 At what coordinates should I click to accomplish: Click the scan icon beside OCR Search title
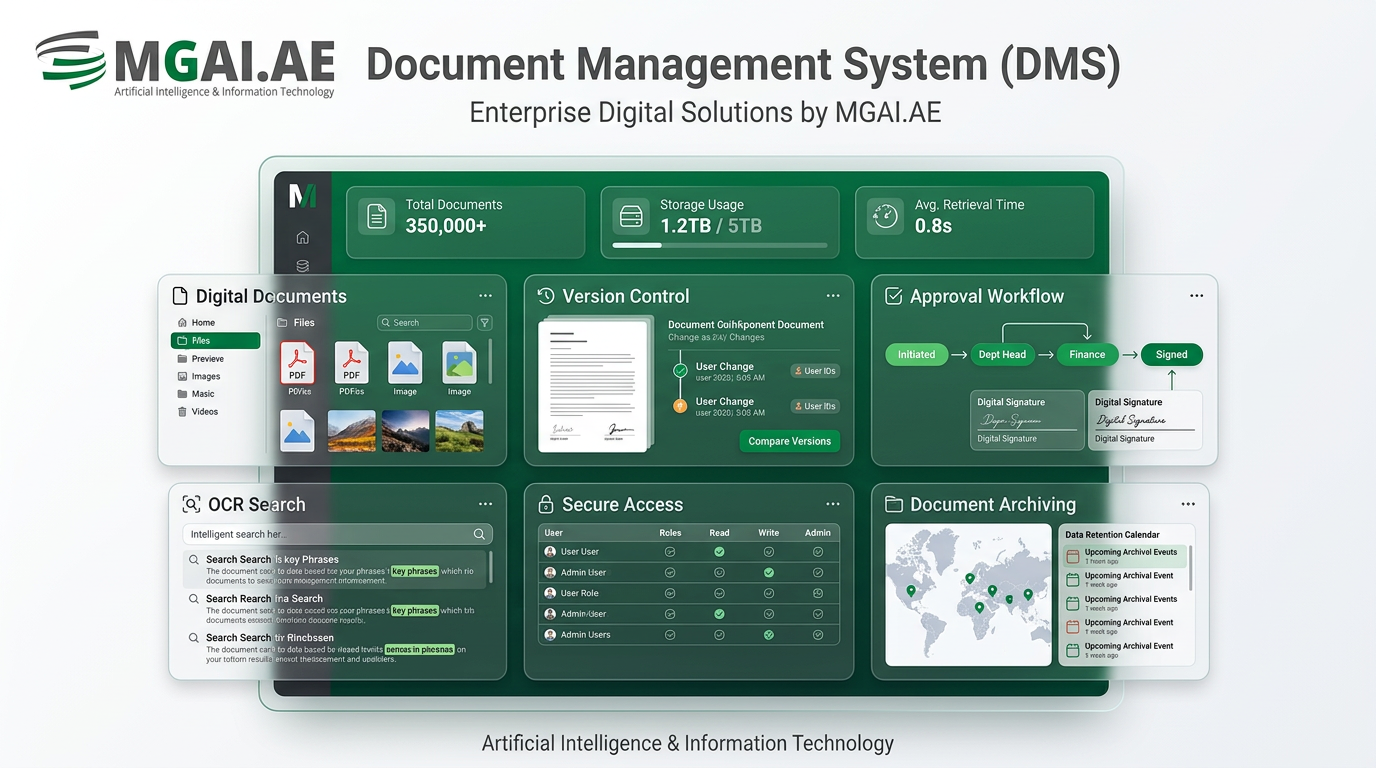pyautogui.click(x=191, y=504)
